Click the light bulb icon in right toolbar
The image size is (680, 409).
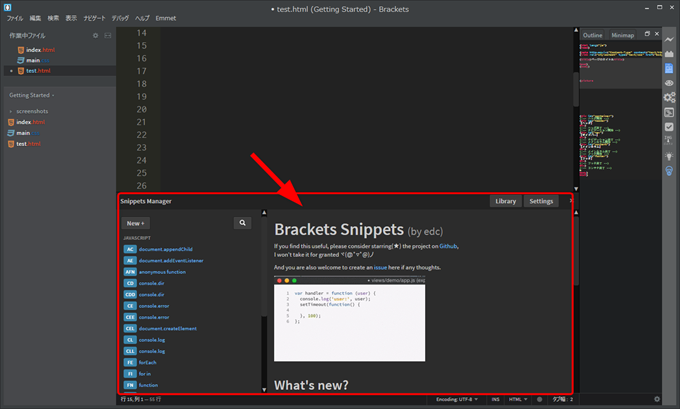[669, 156]
